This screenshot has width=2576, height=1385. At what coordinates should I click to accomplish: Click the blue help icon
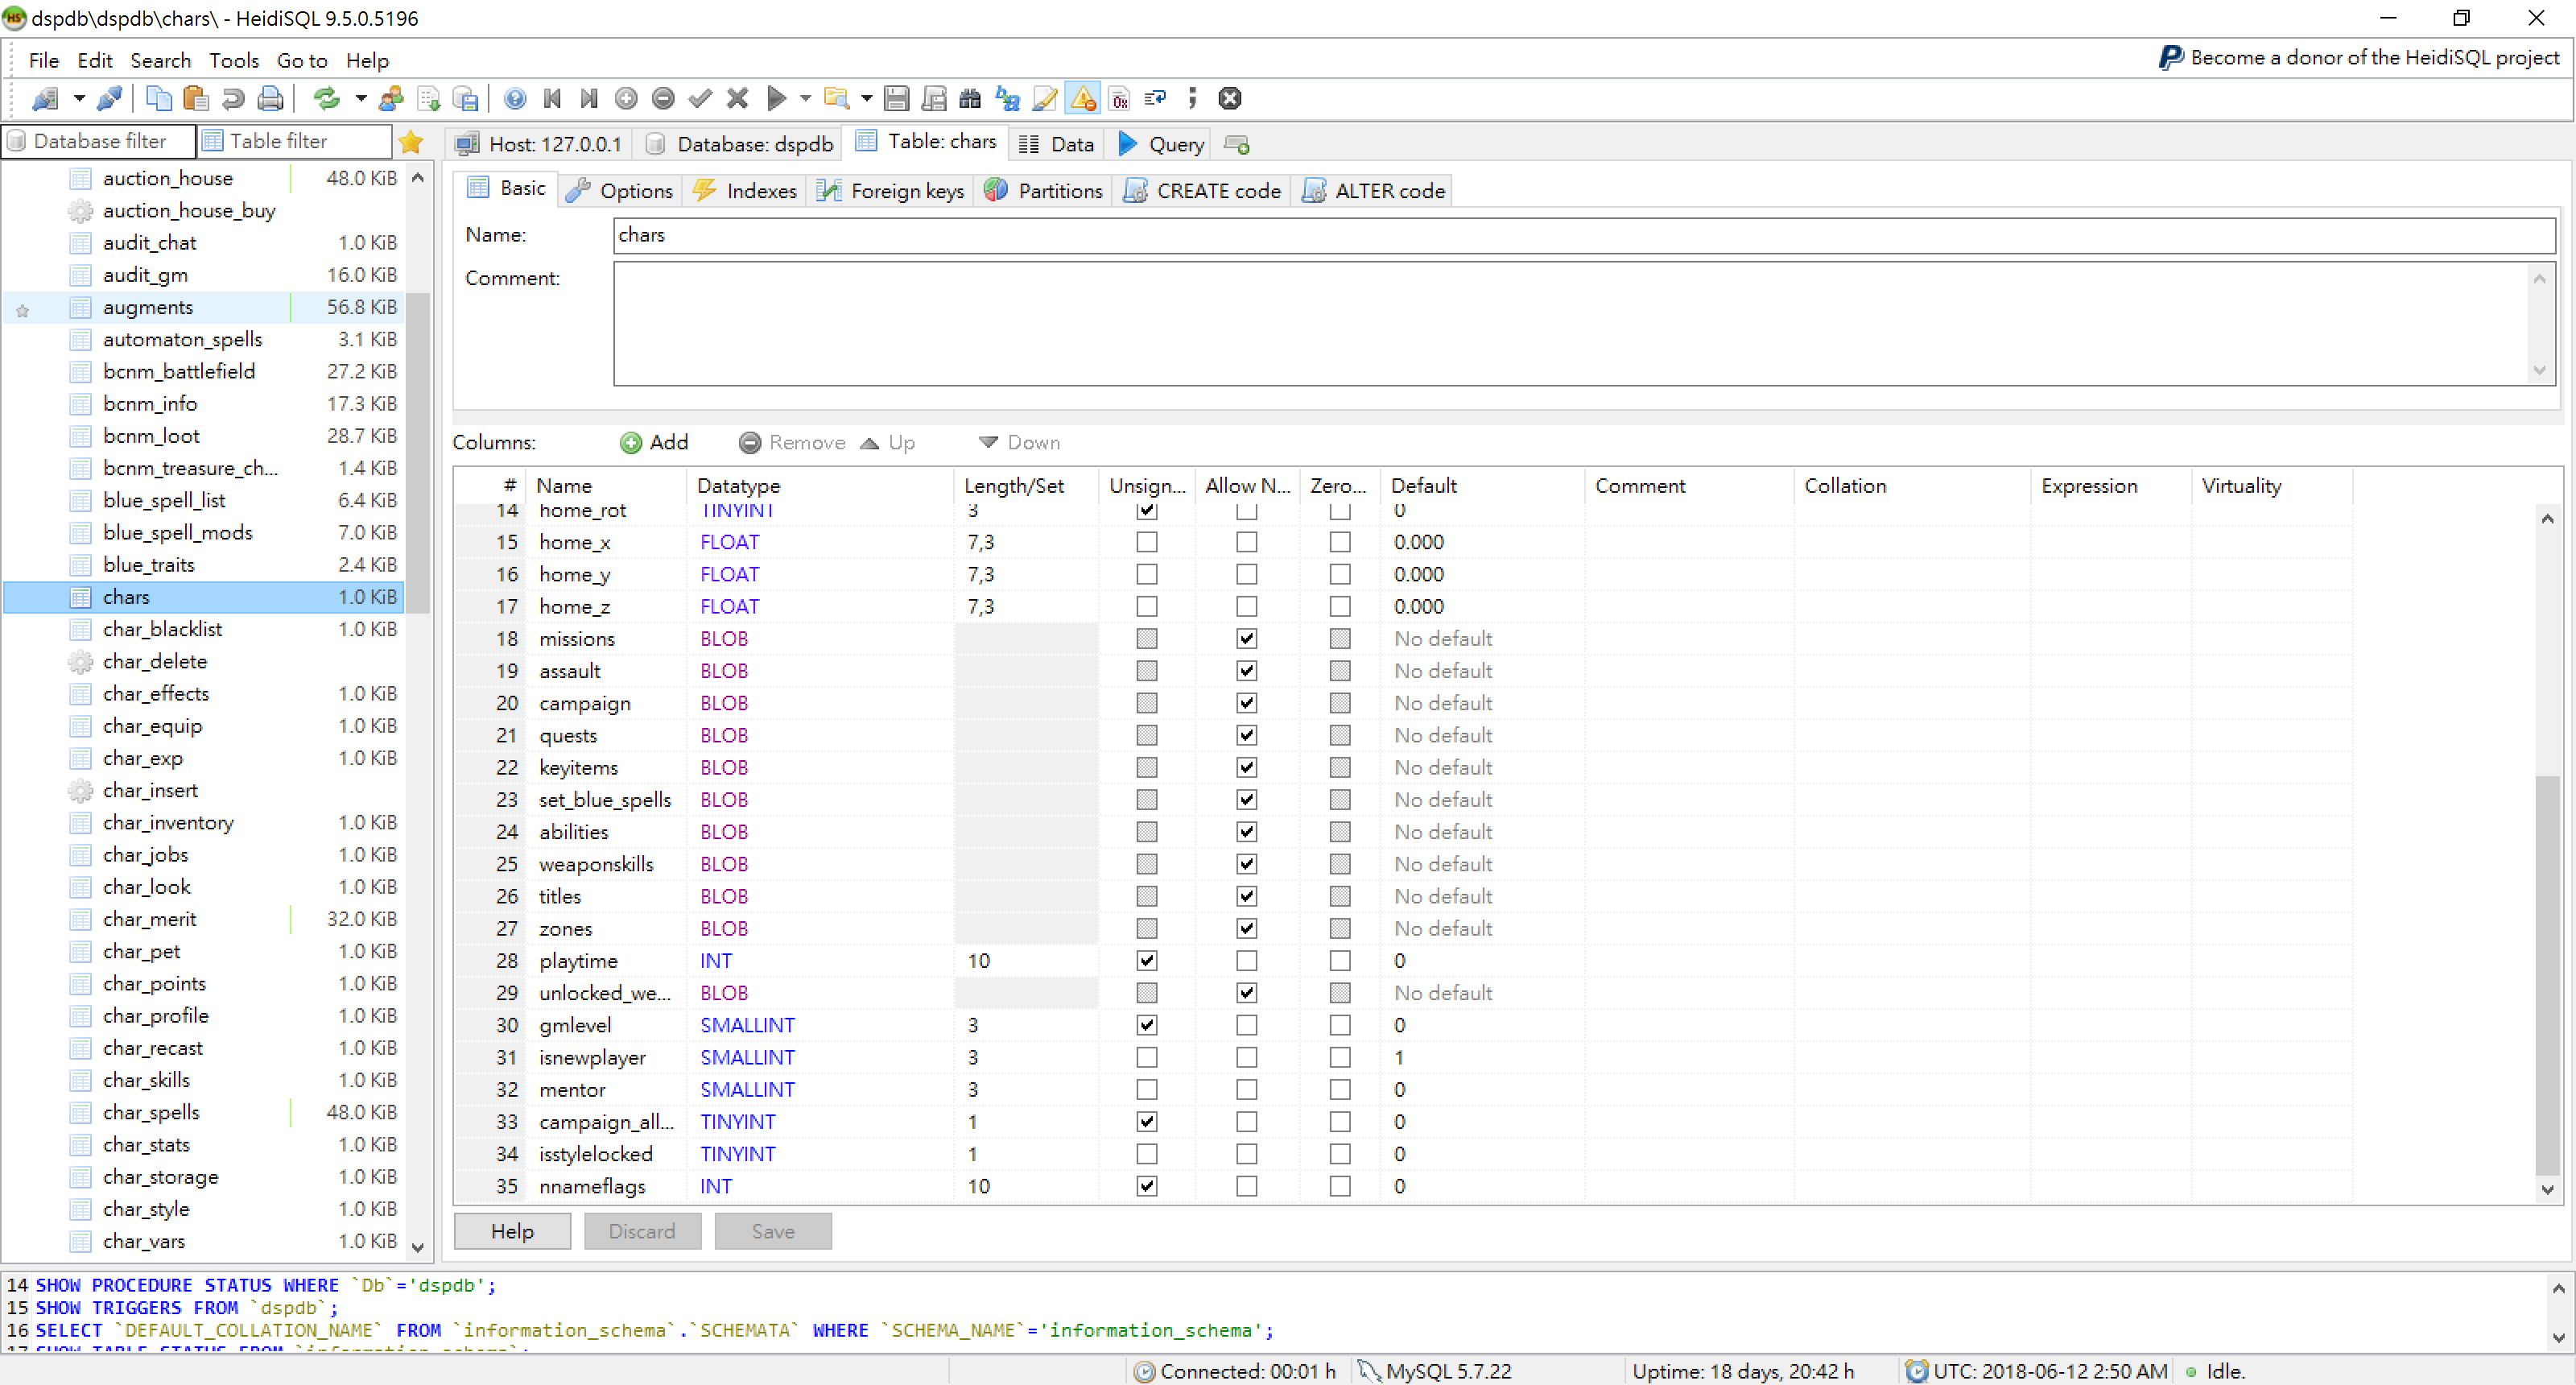515,98
